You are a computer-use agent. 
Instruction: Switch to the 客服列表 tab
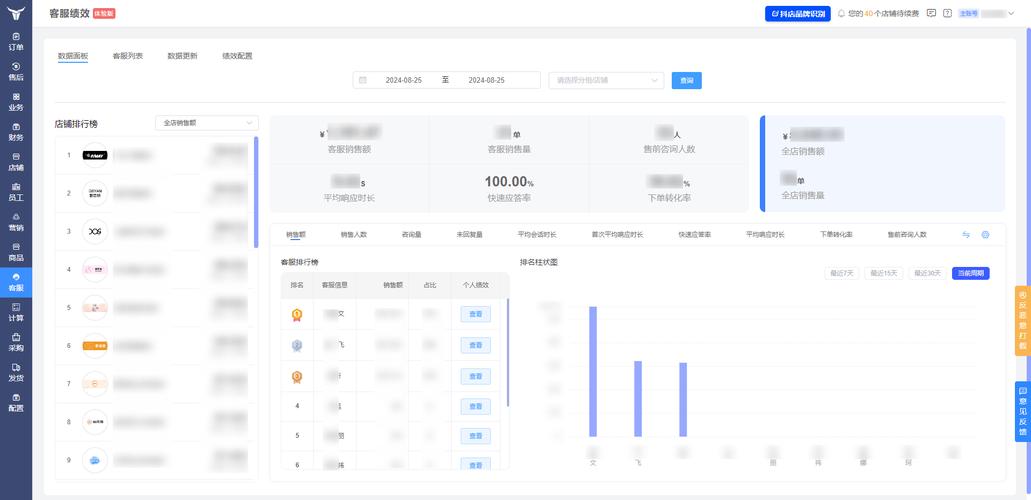127,56
